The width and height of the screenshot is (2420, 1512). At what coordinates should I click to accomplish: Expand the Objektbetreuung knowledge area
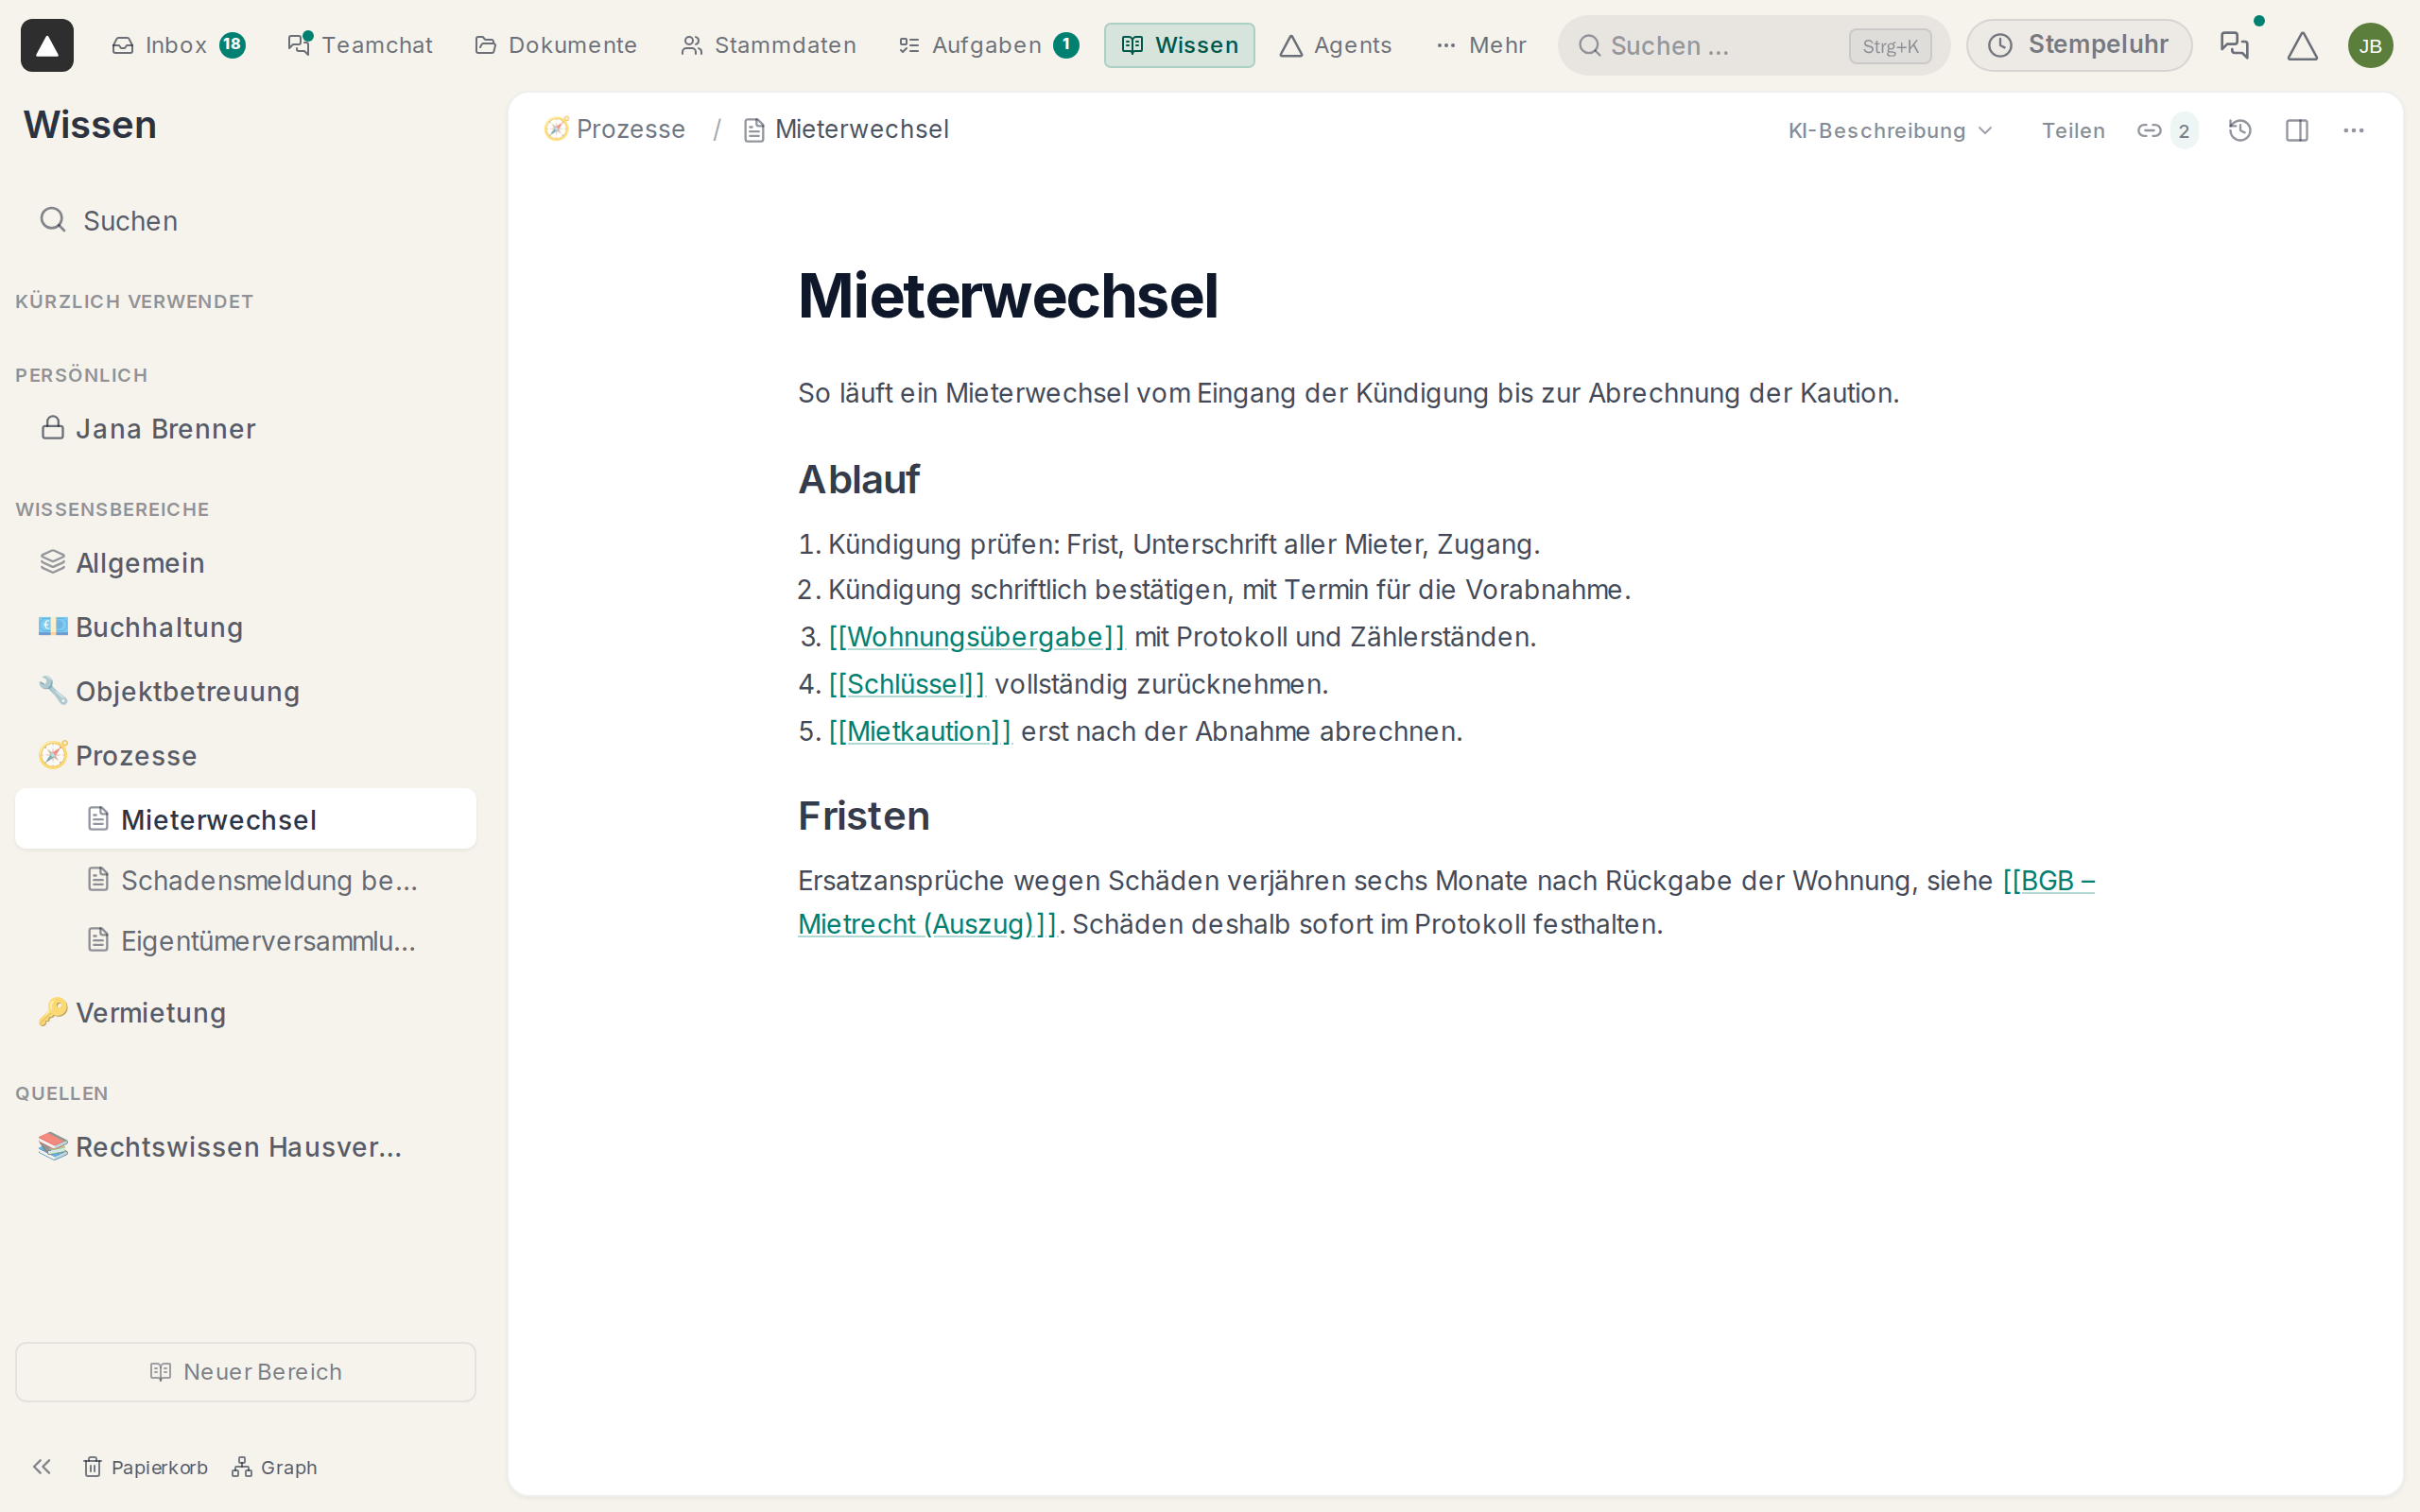click(245, 691)
